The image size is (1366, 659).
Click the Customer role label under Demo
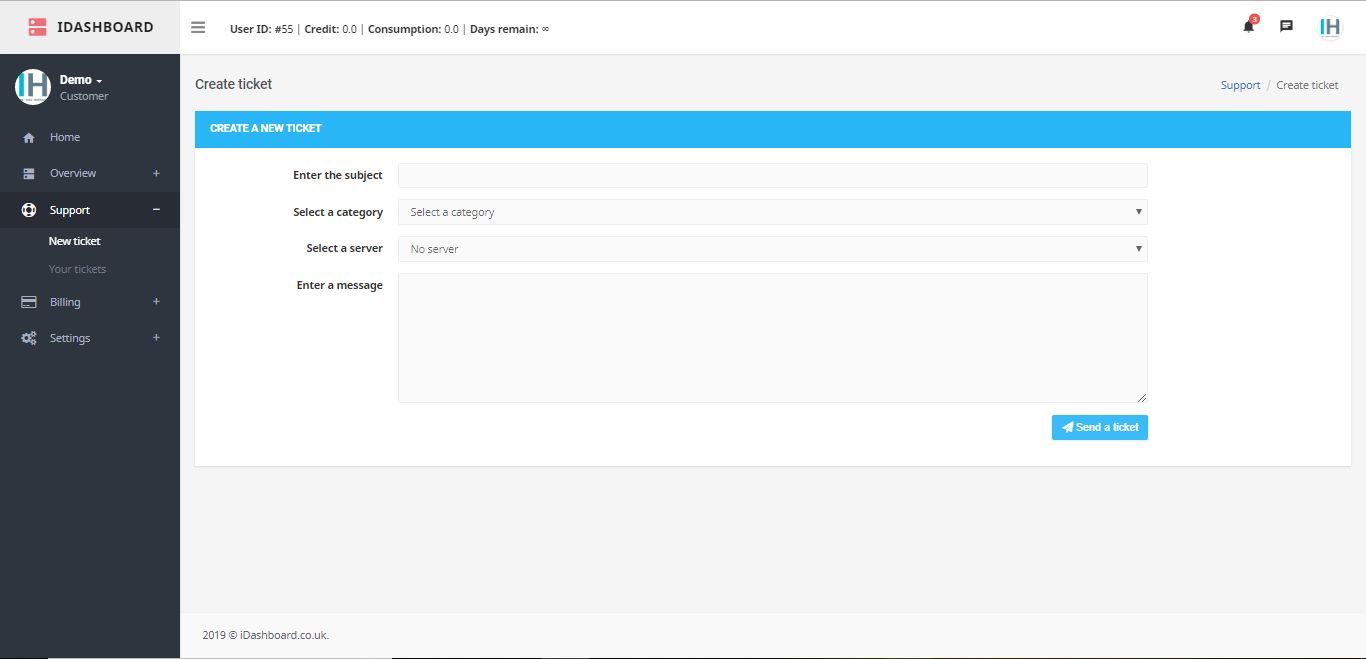point(84,96)
